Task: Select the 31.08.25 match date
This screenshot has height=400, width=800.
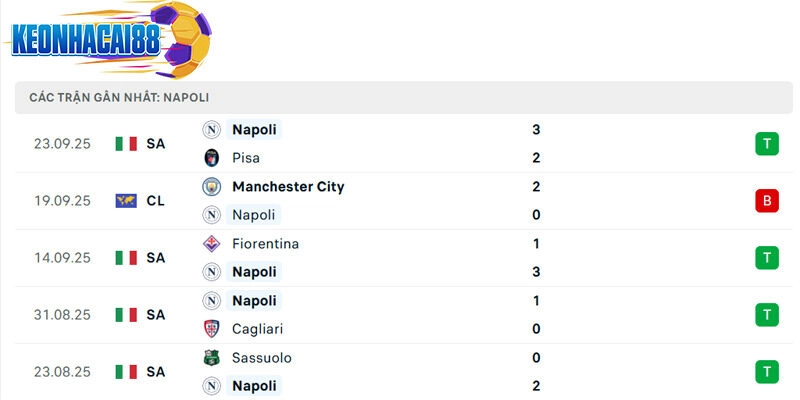Action: click(x=60, y=315)
